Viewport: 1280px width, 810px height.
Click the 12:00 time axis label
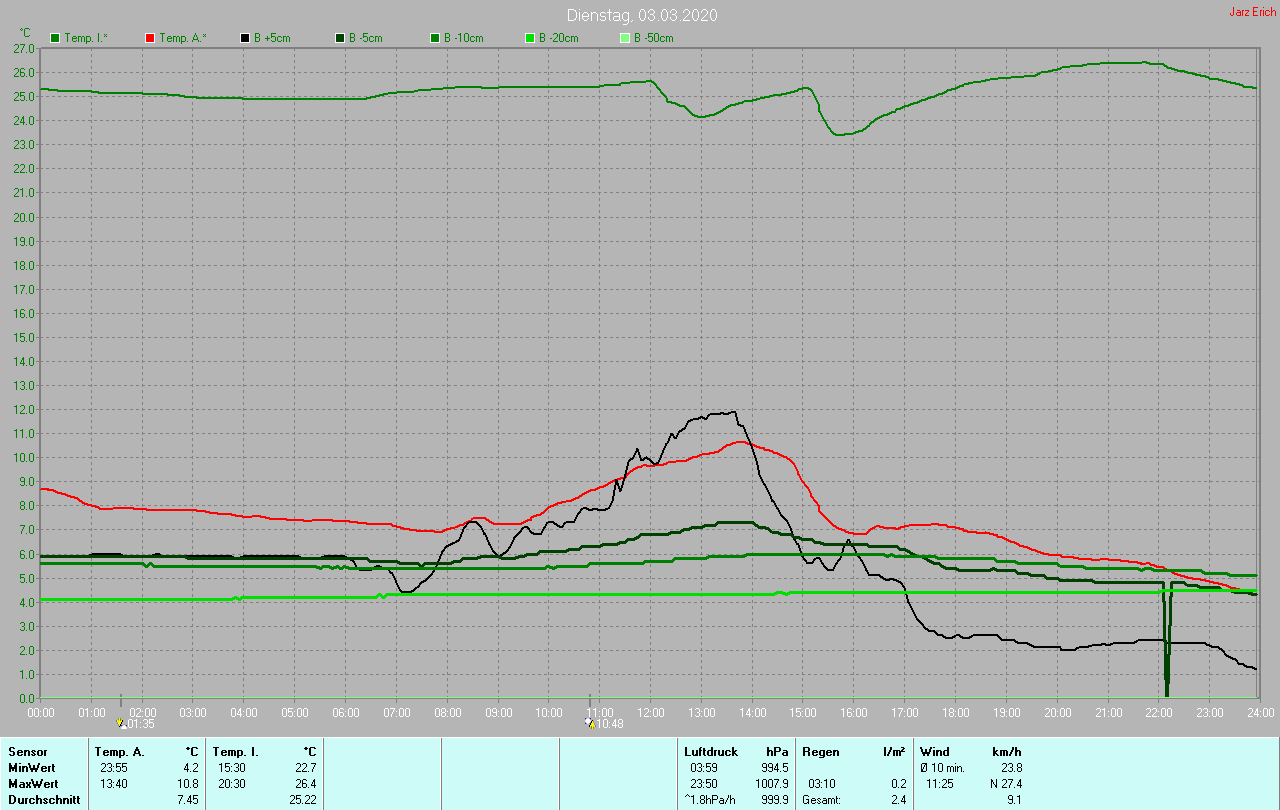coord(651,712)
